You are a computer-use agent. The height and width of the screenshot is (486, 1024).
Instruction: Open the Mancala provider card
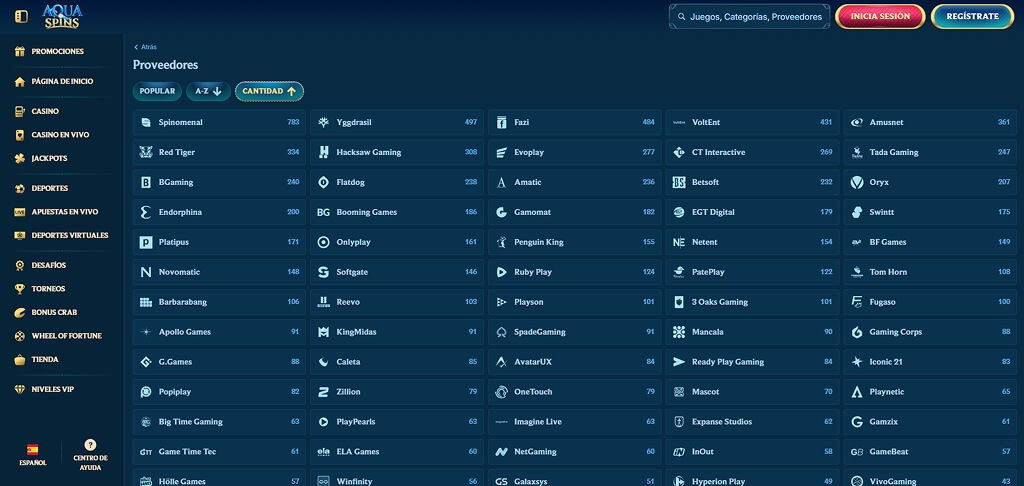pyautogui.click(x=752, y=332)
